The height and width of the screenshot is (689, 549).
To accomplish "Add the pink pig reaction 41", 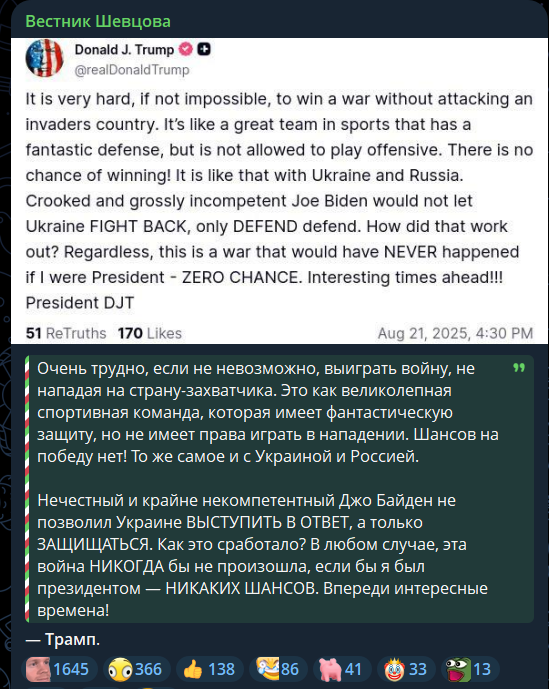I will [340, 669].
